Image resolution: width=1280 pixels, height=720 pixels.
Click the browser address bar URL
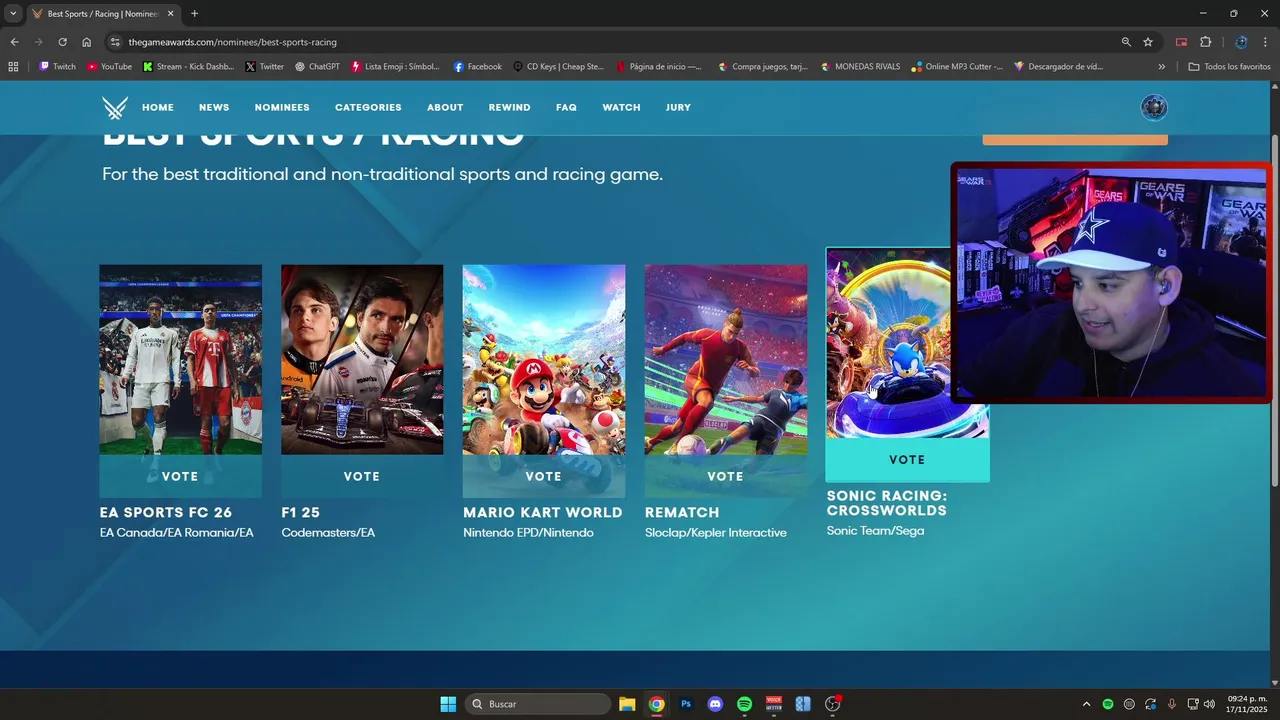tap(232, 42)
